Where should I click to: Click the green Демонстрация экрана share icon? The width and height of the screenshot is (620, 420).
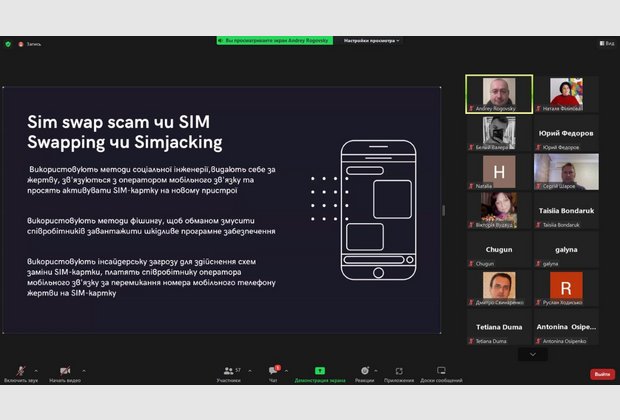[320, 370]
